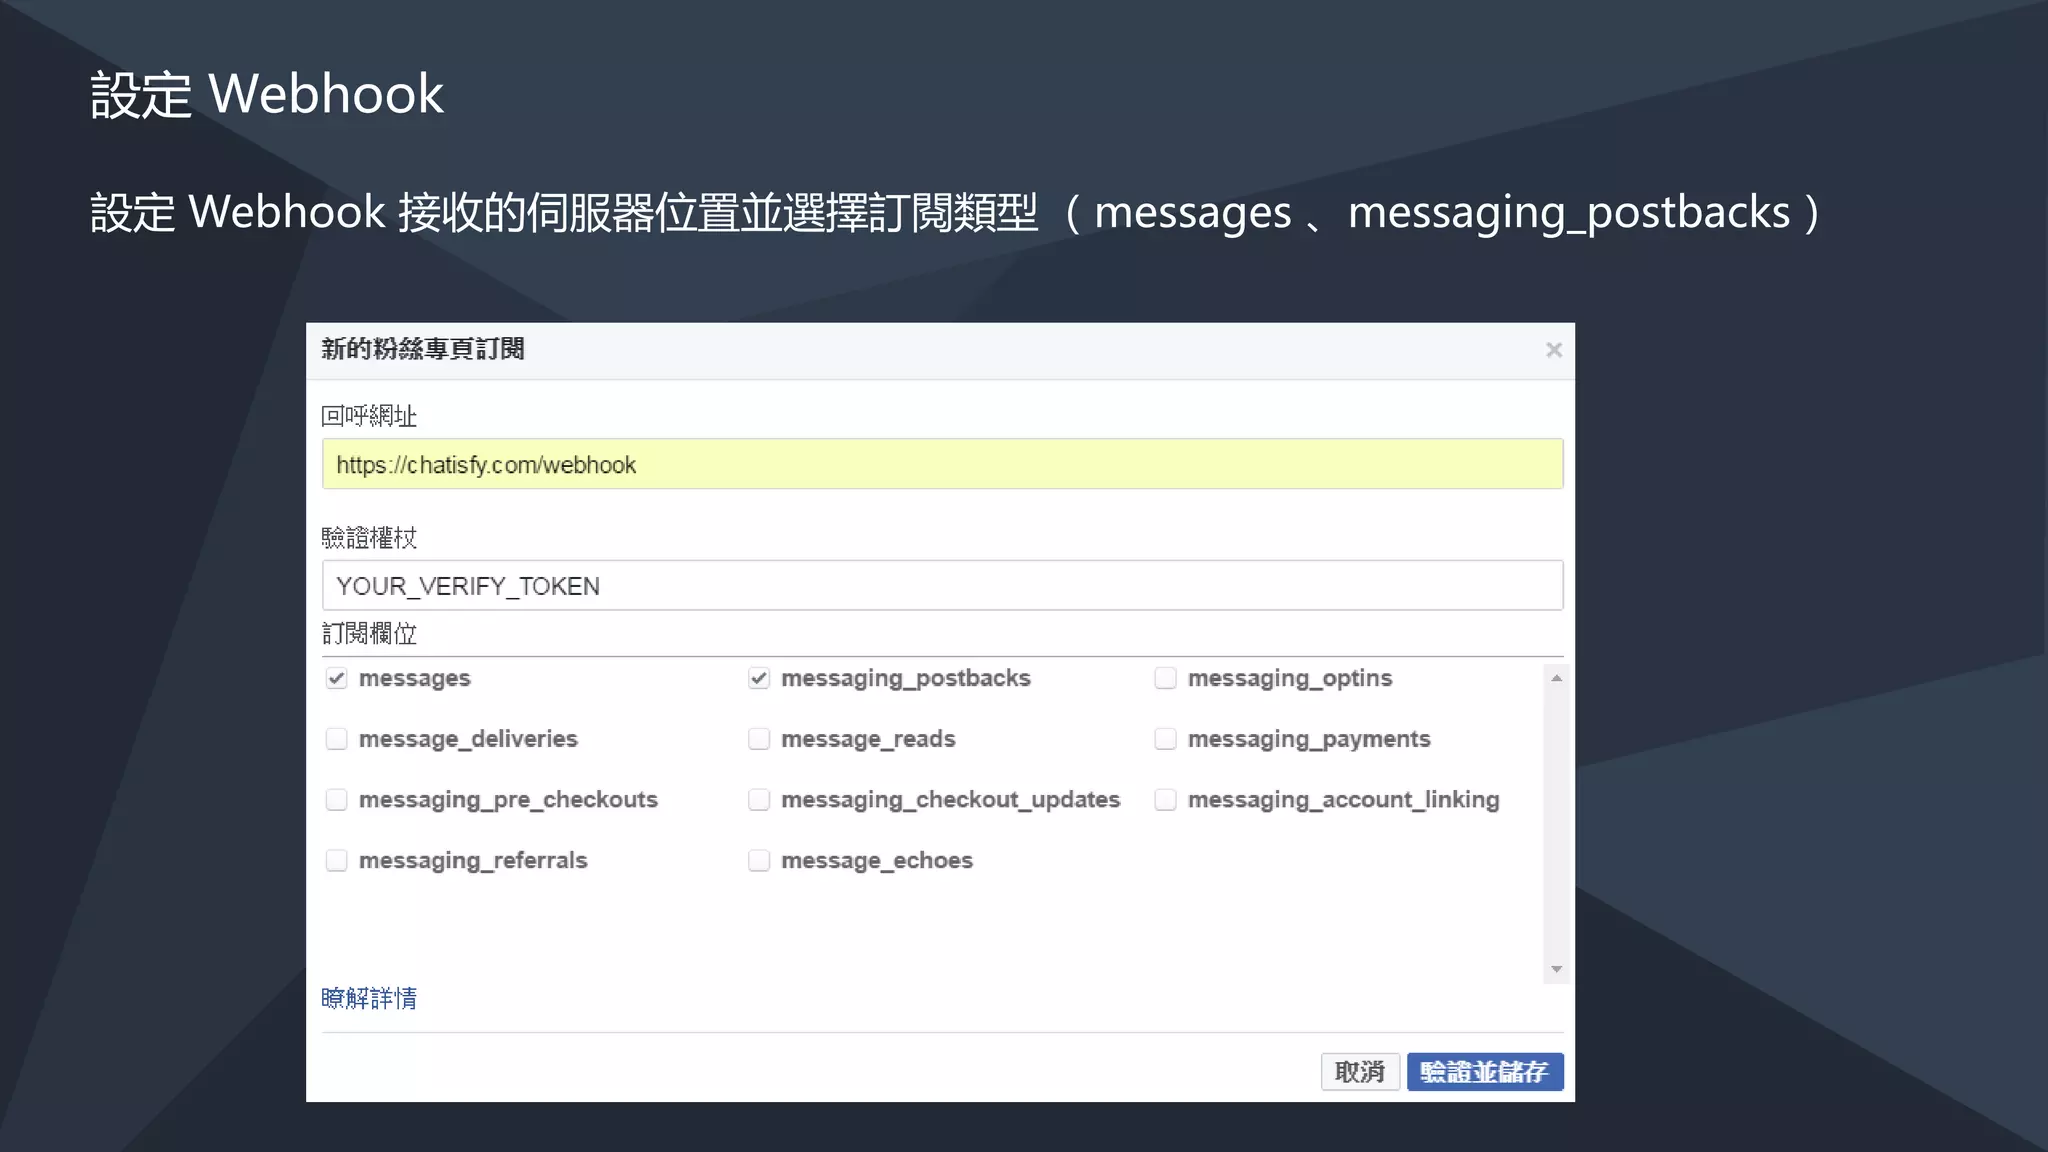Screen dimensions: 2048x1152
Task: Click the subscription fields scrollbar track
Action: click(1556, 824)
